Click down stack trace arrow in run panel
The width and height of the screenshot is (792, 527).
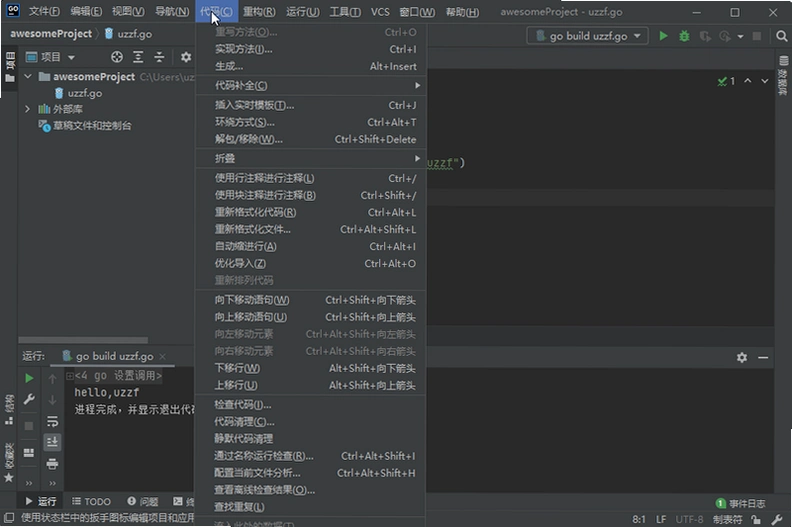(x=52, y=400)
